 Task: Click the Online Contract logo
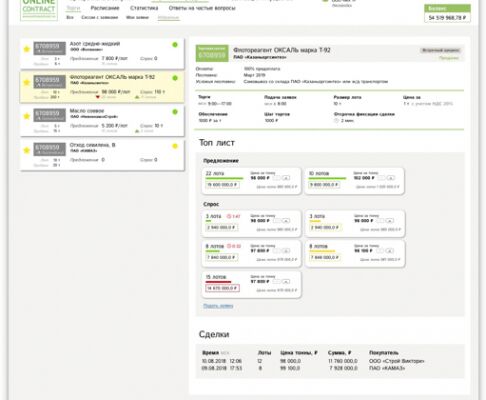(x=39, y=9)
